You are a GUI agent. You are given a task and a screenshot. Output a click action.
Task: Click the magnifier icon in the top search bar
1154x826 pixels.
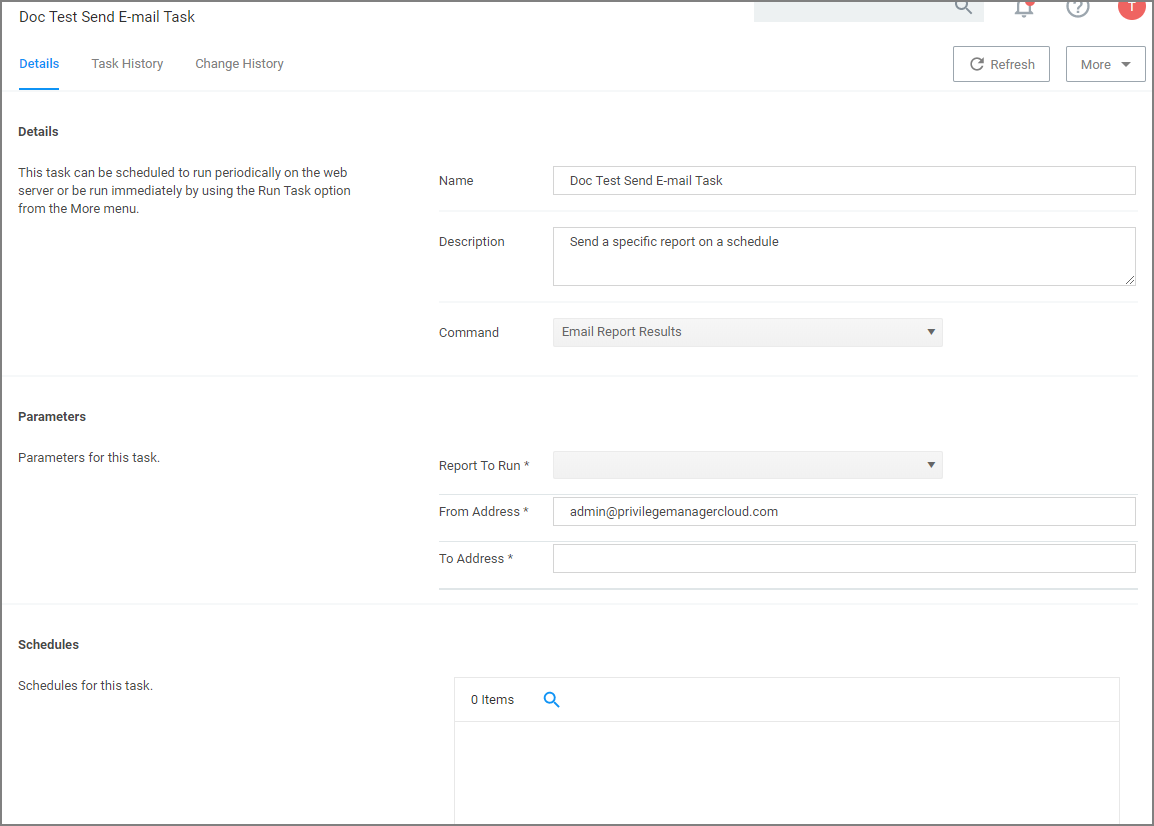click(x=963, y=6)
